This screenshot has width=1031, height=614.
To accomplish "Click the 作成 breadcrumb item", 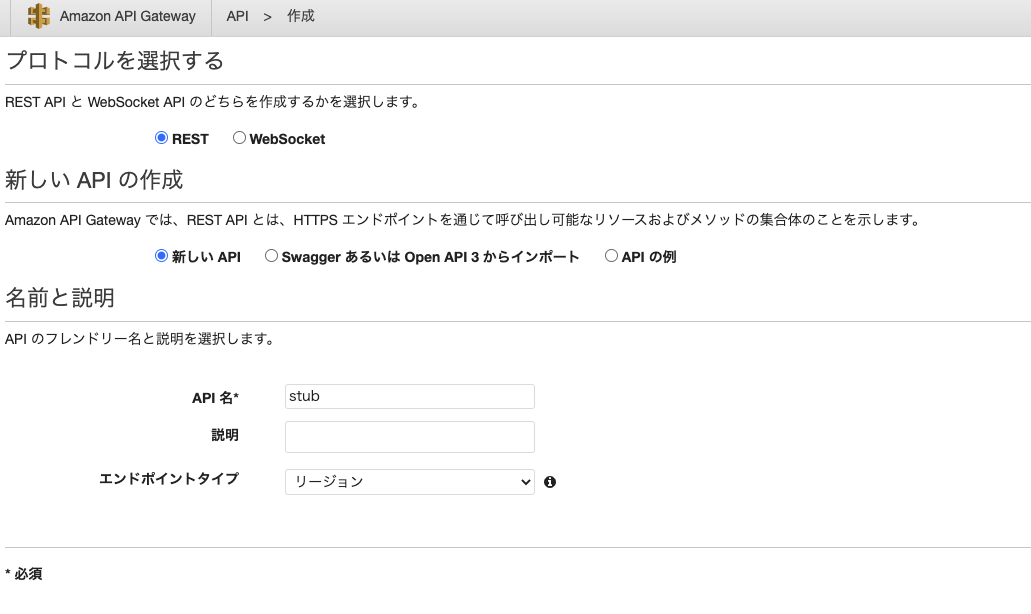I will [x=300, y=16].
